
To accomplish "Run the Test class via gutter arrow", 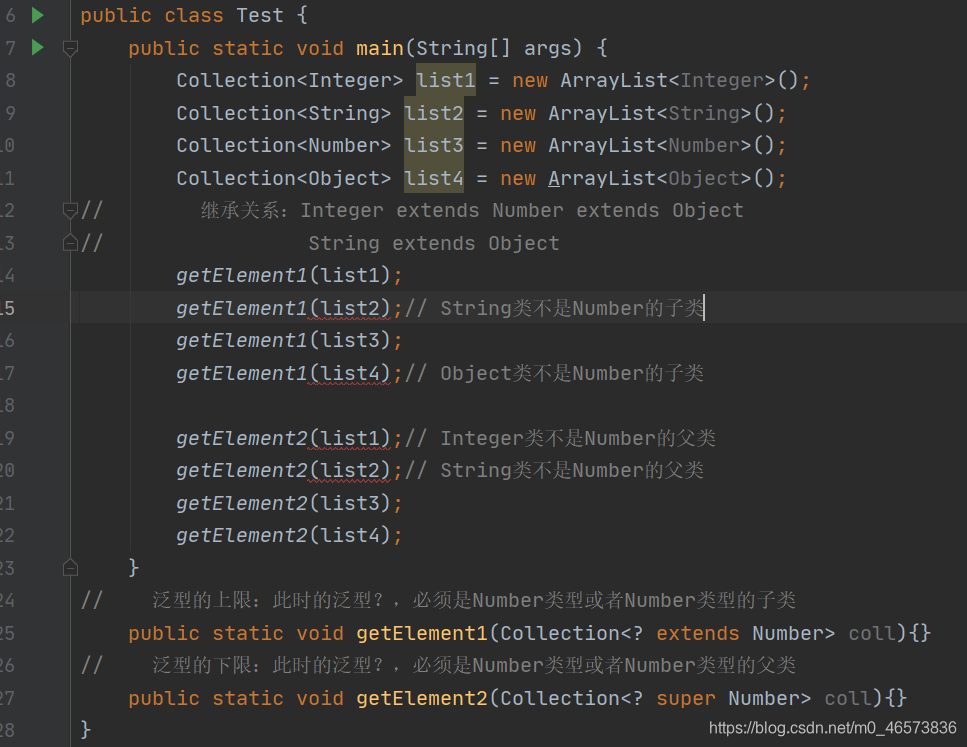I will 38,15.
